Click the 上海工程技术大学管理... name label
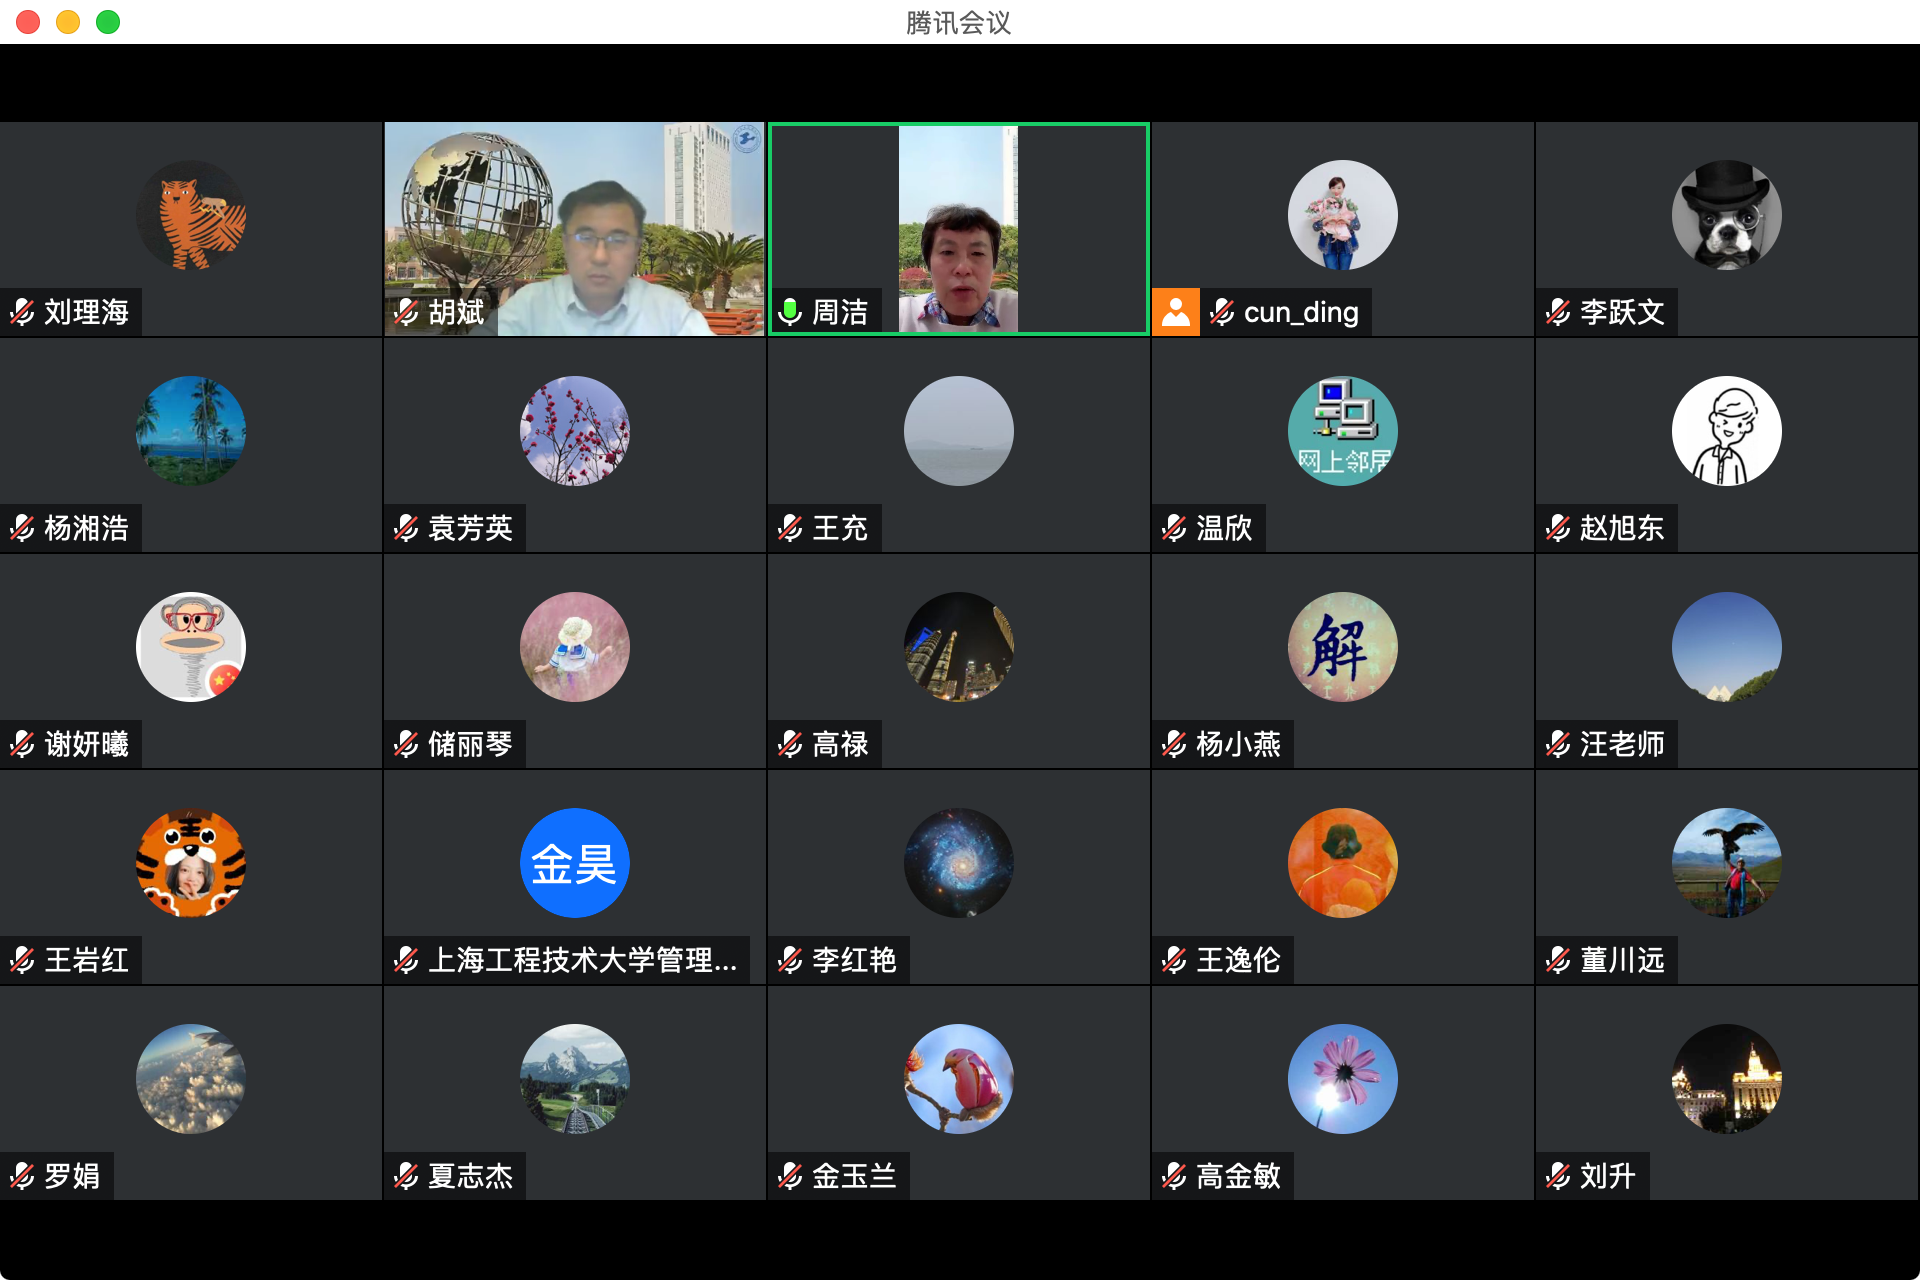1920x1280 pixels. [x=582, y=961]
